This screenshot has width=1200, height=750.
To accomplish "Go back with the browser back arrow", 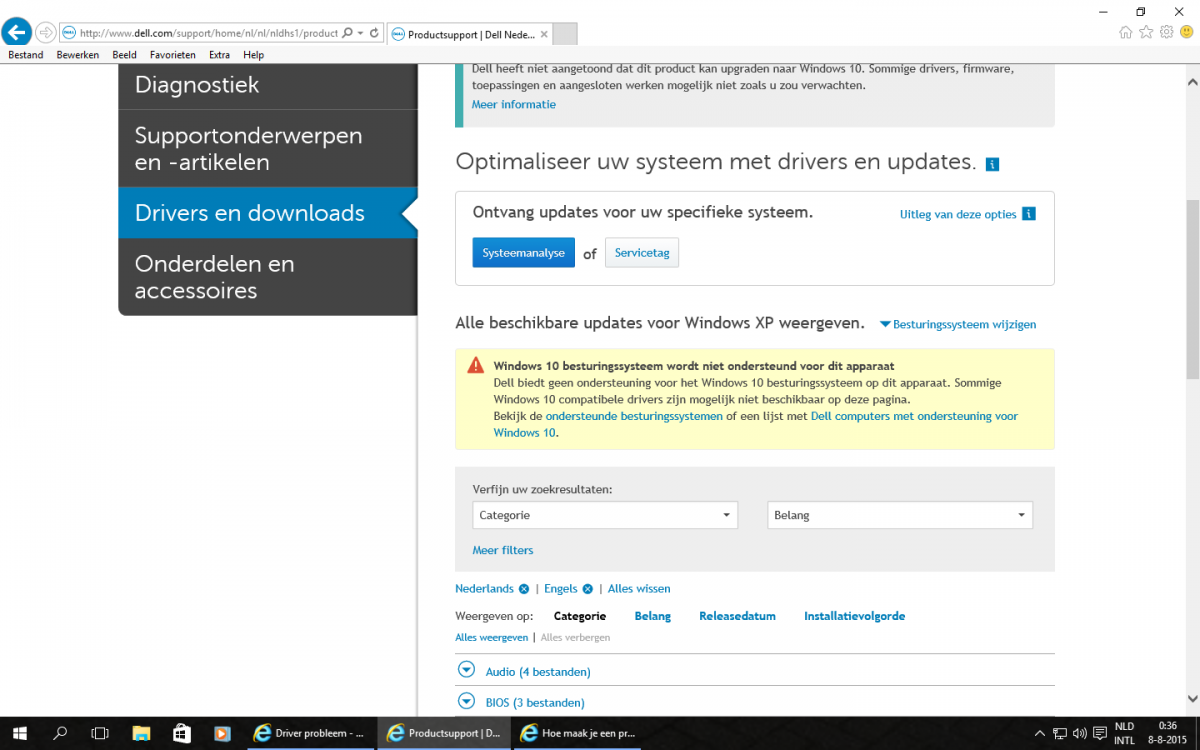I will pos(17,32).
